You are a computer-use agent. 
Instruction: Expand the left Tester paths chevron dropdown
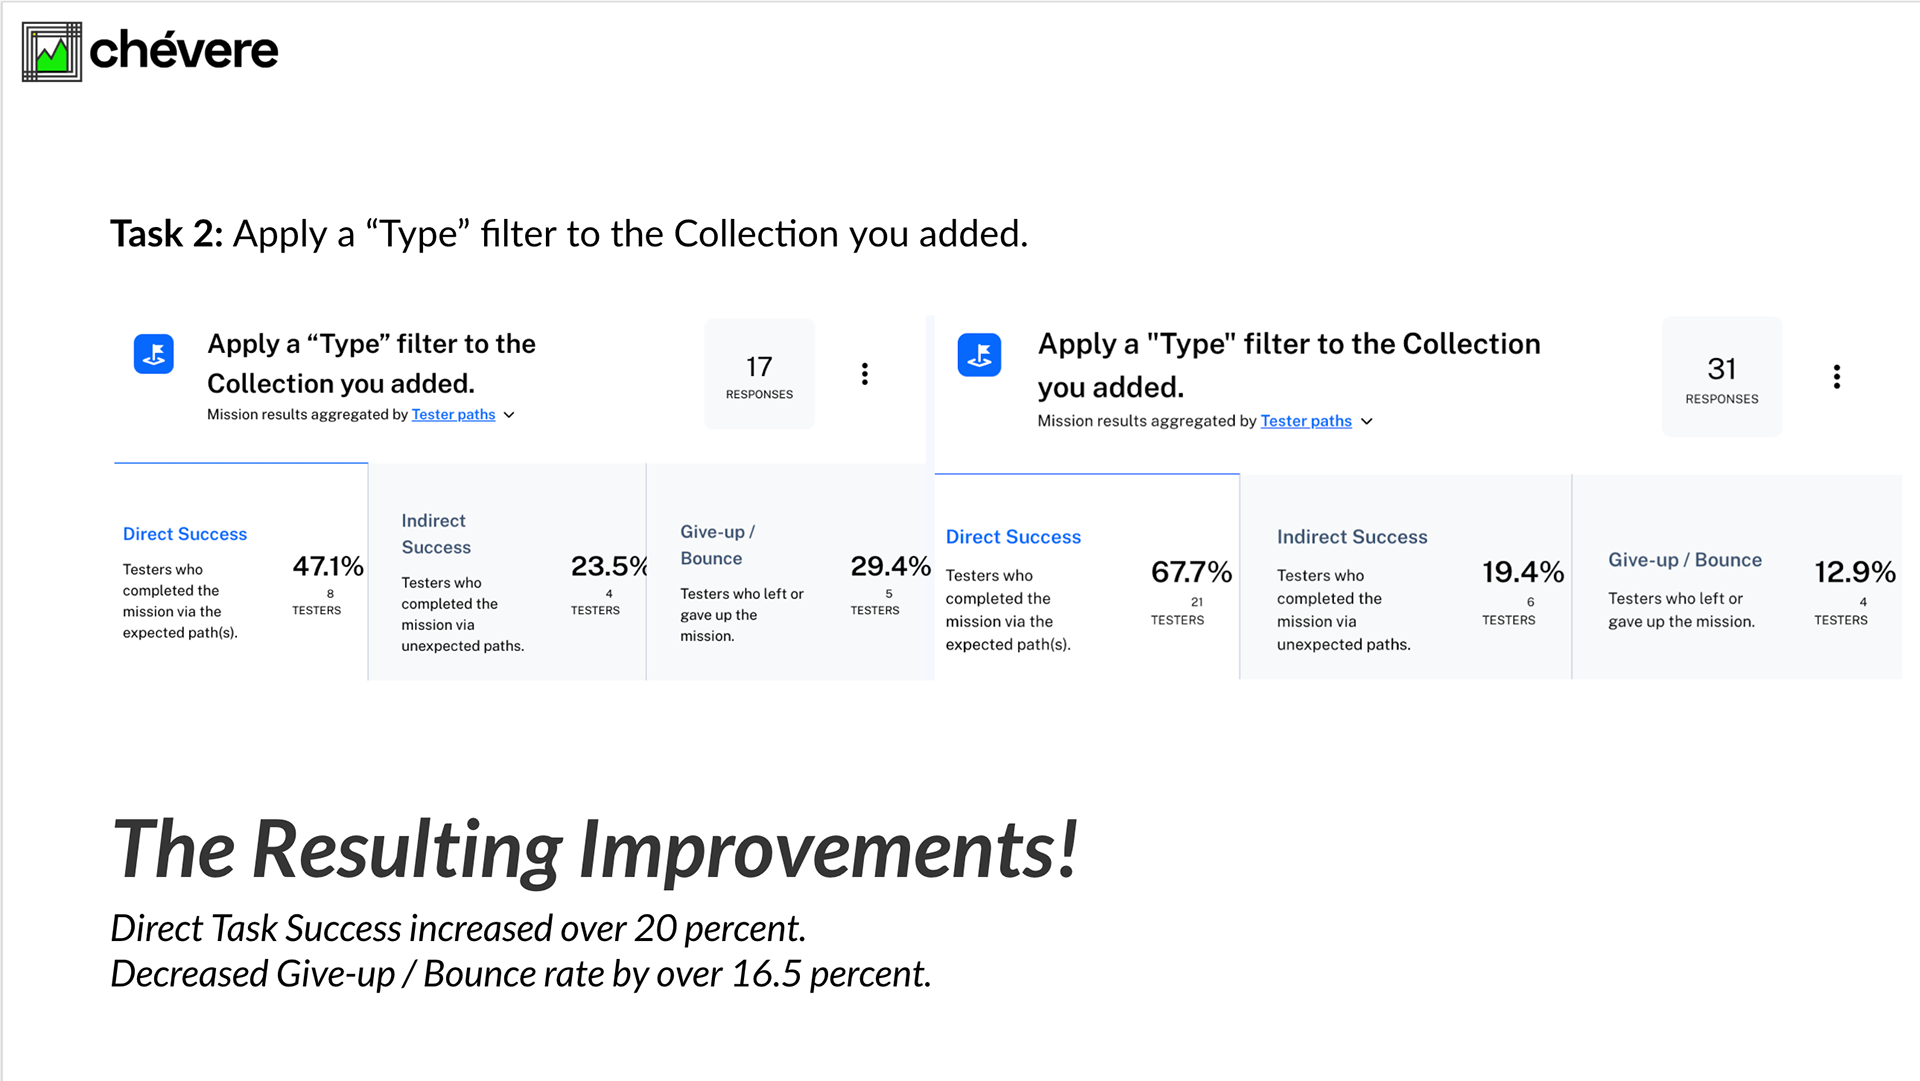point(509,415)
